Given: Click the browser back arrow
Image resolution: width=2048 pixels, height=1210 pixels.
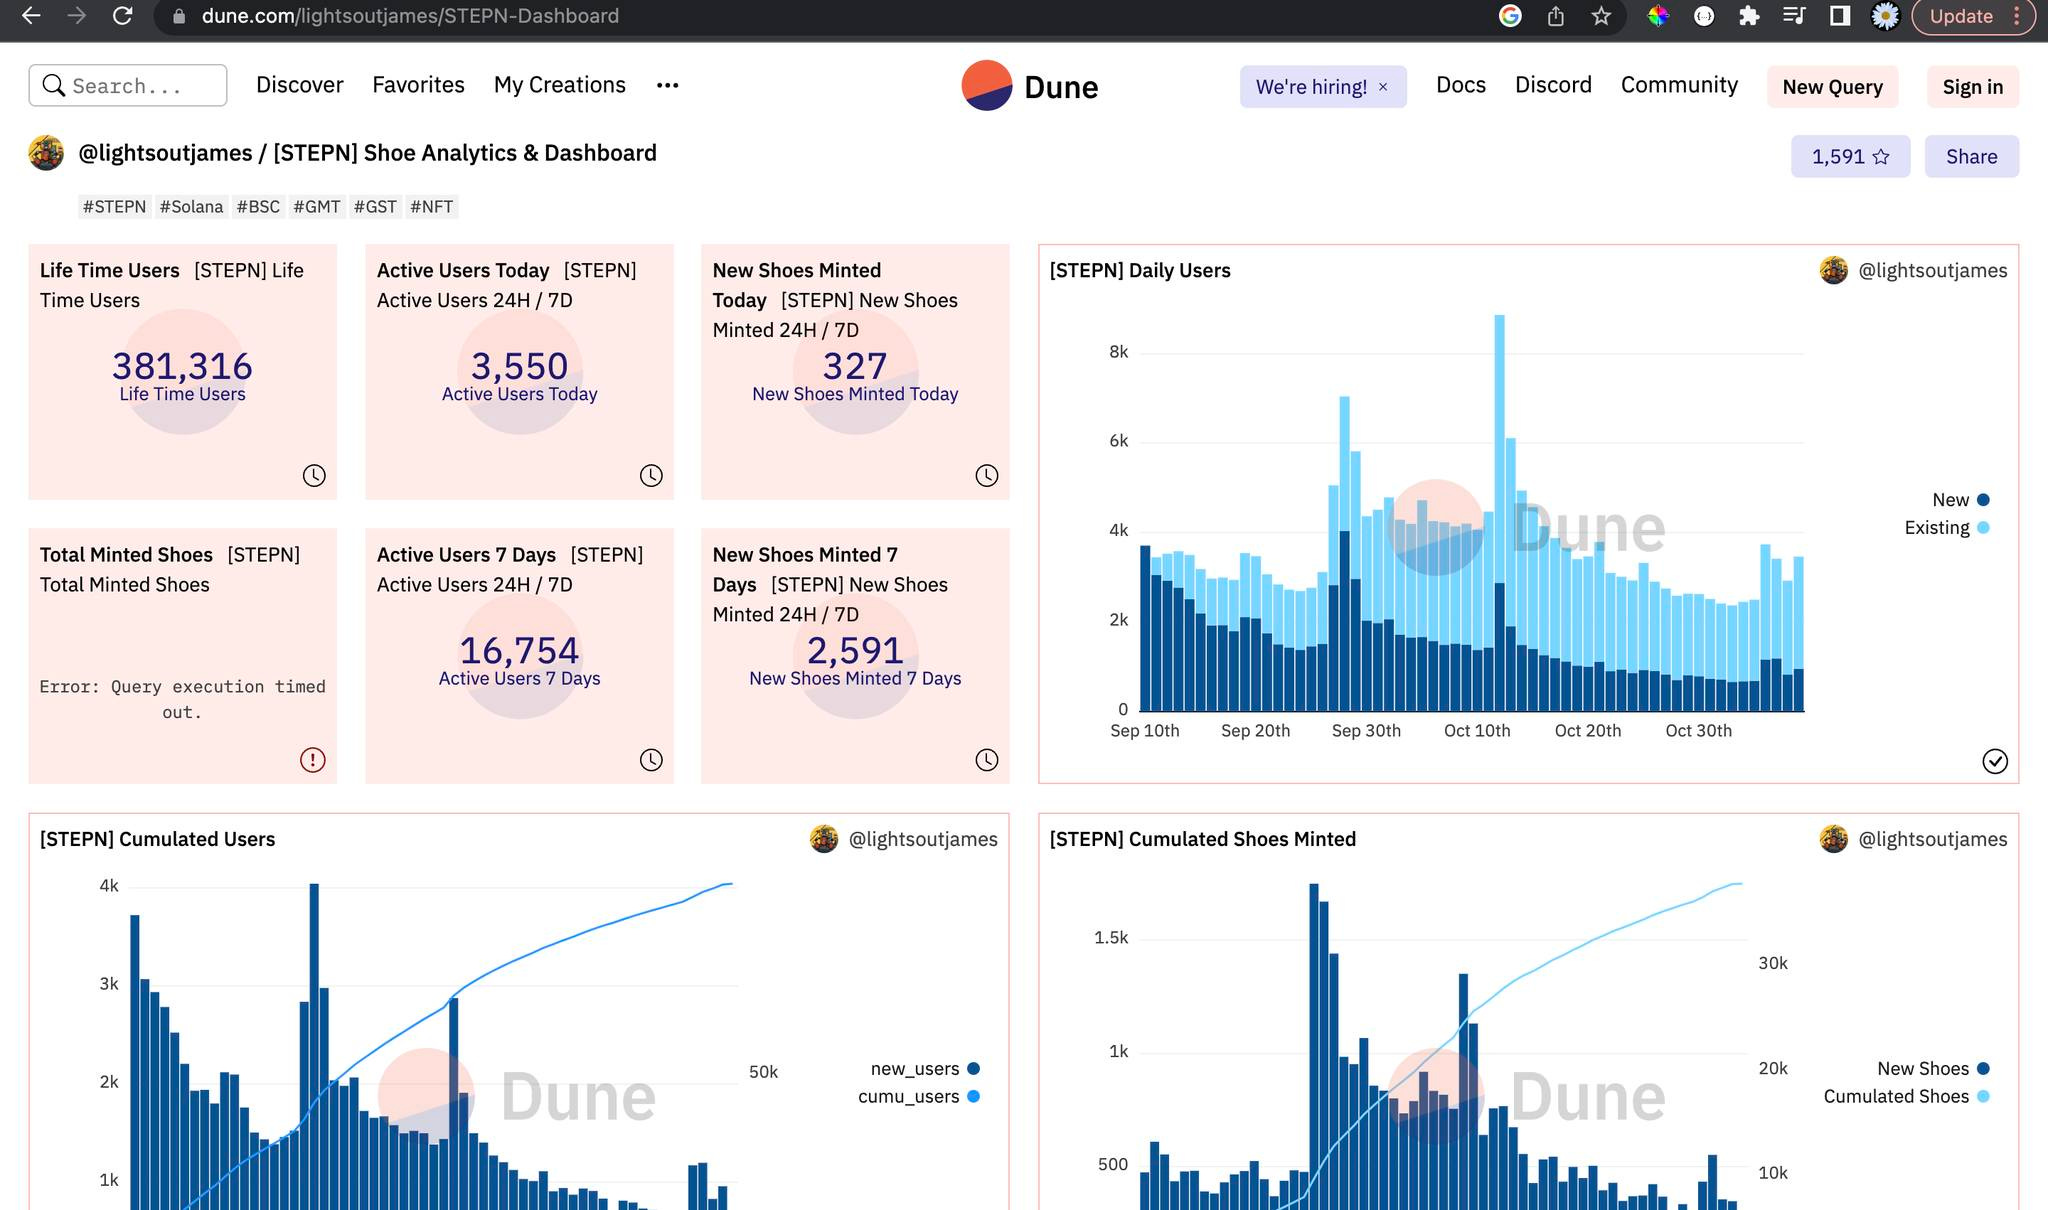Looking at the screenshot, I should [31, 16].
